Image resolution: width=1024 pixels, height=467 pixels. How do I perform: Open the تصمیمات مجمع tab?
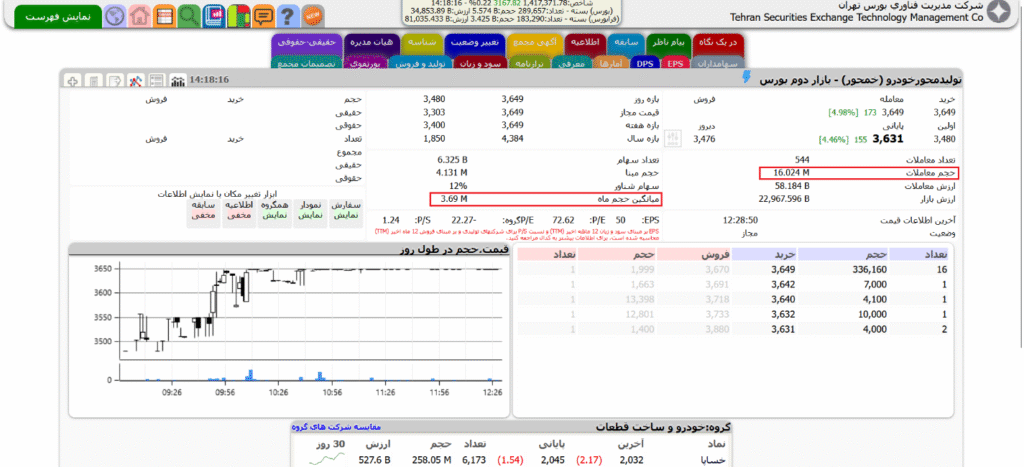pyautogui.click(x=306, y=63)
